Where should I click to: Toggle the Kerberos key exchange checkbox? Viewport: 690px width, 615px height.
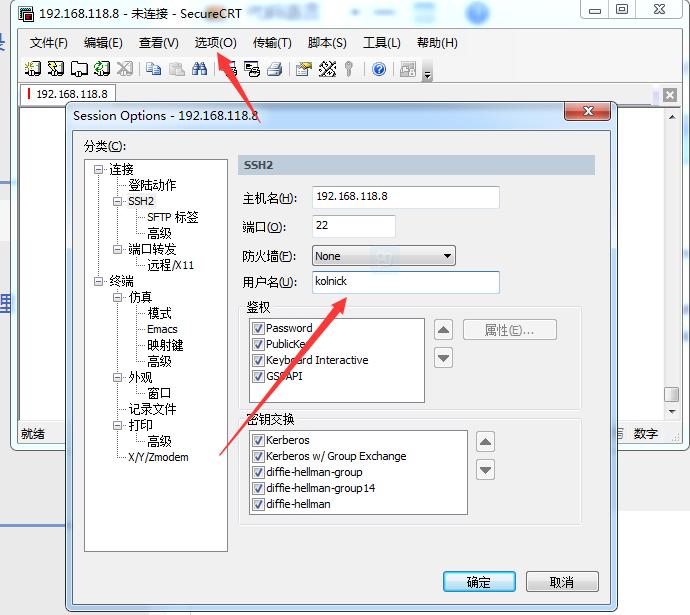pyautogui.click(x=258, y=440)
